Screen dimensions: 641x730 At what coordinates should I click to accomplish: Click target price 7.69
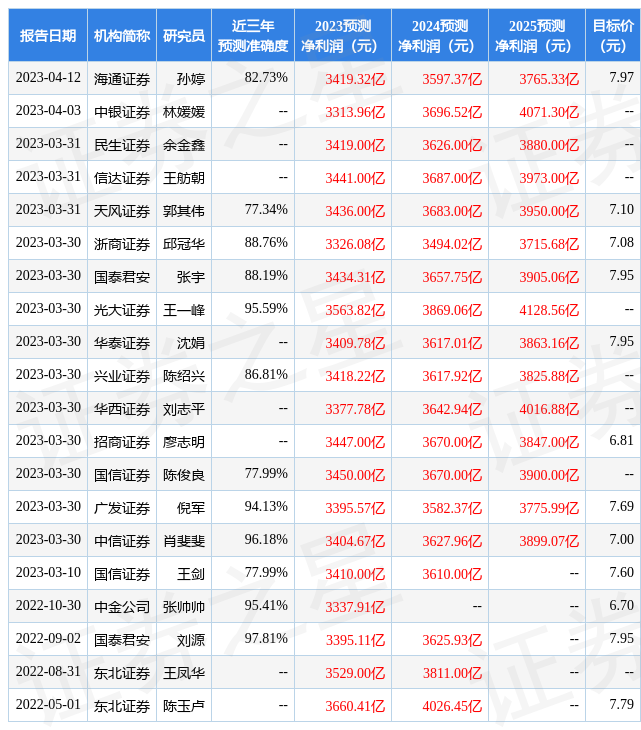[621, 507]
